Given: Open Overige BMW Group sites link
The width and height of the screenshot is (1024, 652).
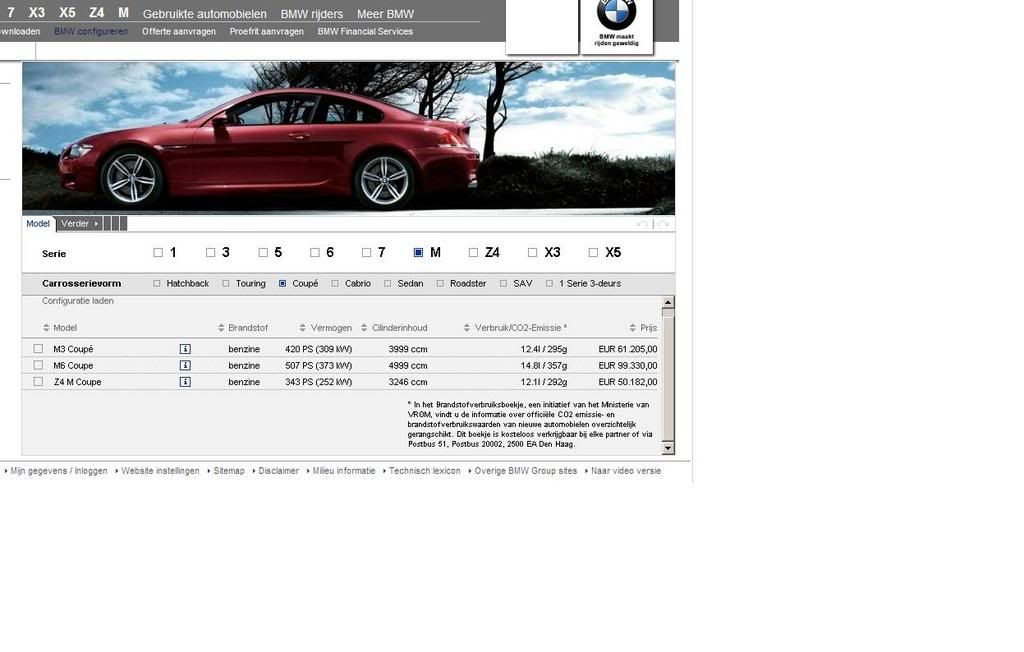Looking at the screenshot, I should point(526,471).
